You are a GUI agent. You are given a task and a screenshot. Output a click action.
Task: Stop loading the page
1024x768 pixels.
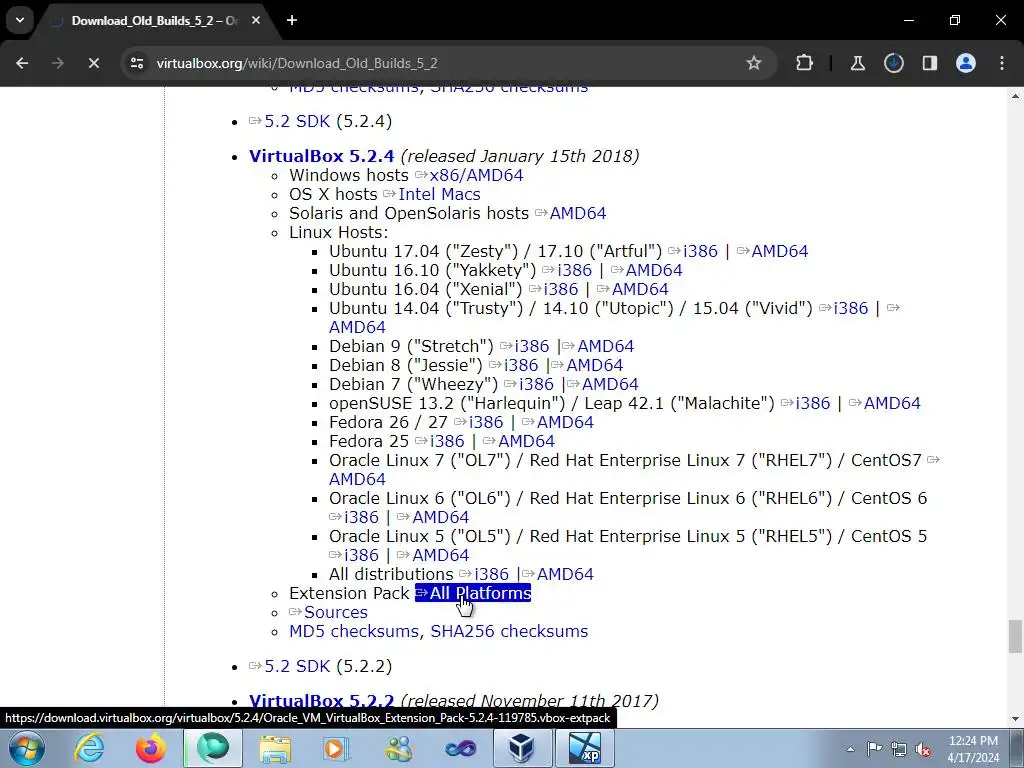pyautogui.click(x=93, y=63)
